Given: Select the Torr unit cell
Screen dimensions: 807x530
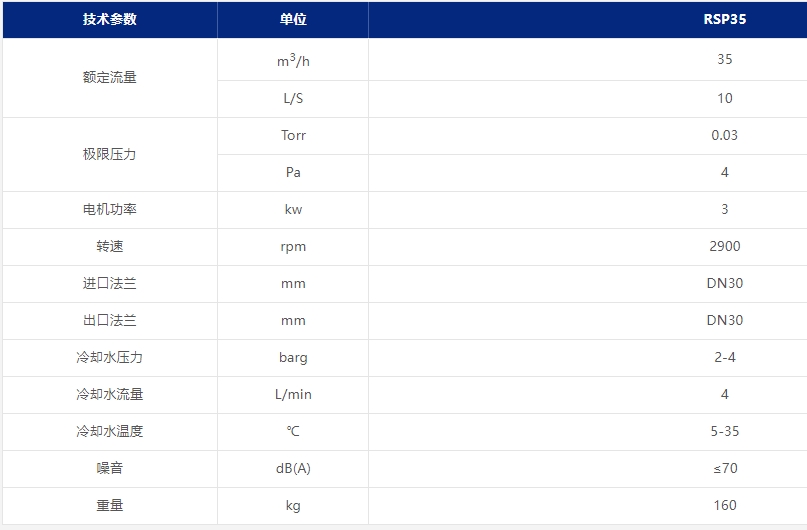Looking at the screenshot, I should coord(293,135).
